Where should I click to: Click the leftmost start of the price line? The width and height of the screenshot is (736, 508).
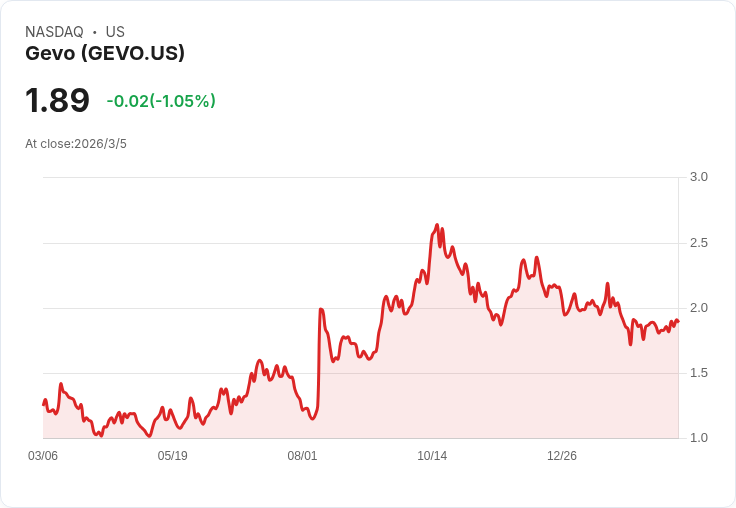pos(44,404)
